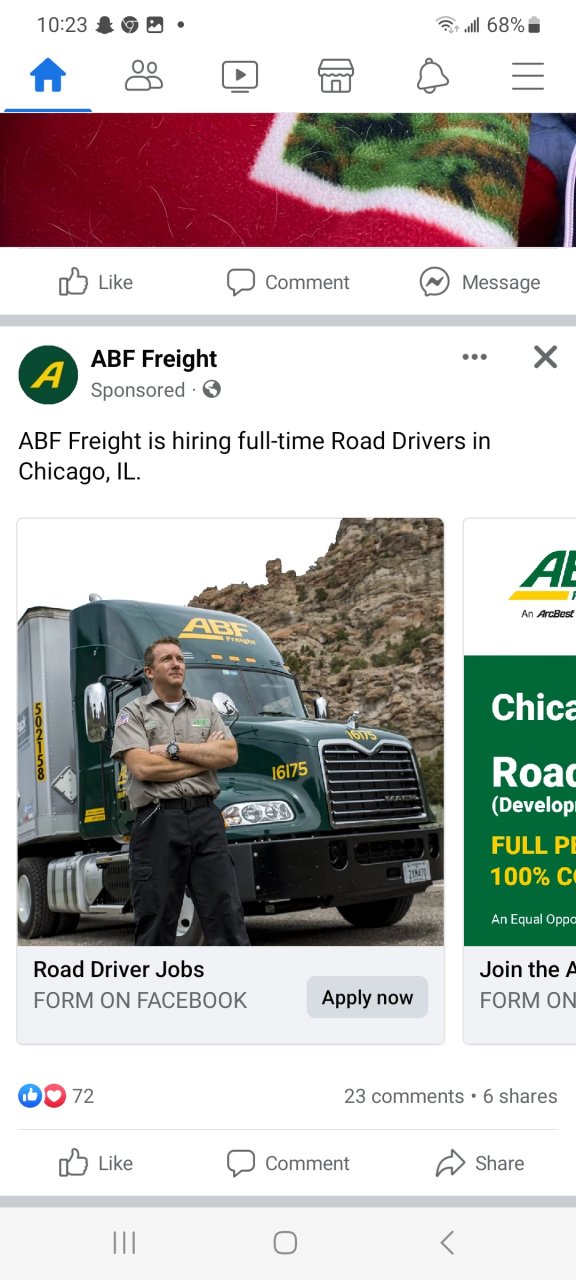Like the upper post with thumbs-up
Screen dimensions: 576x1280
96,282
